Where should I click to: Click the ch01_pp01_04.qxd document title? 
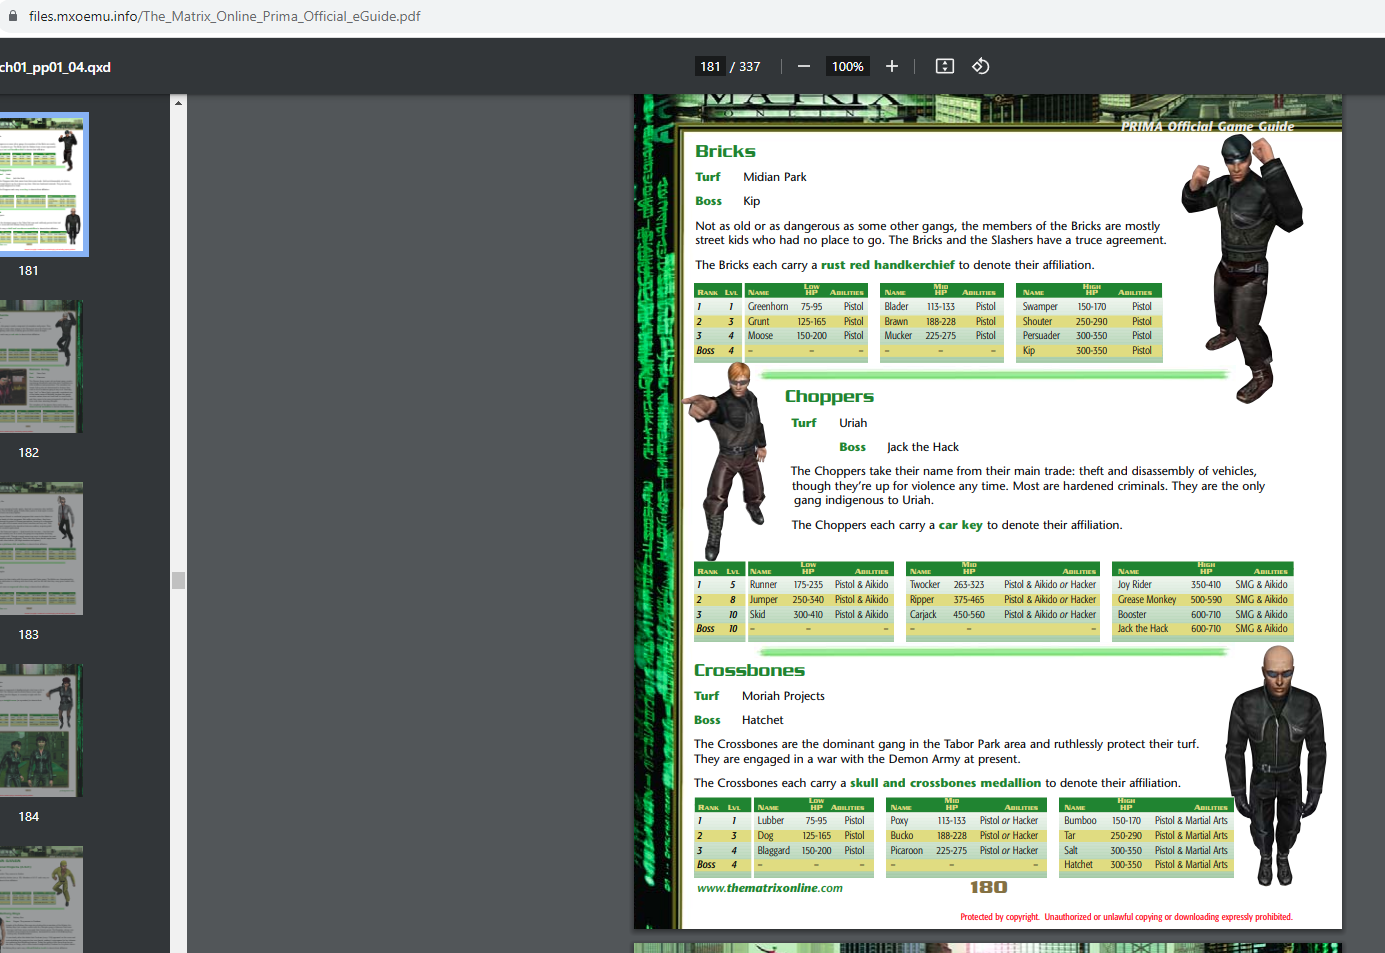[55, 67]
